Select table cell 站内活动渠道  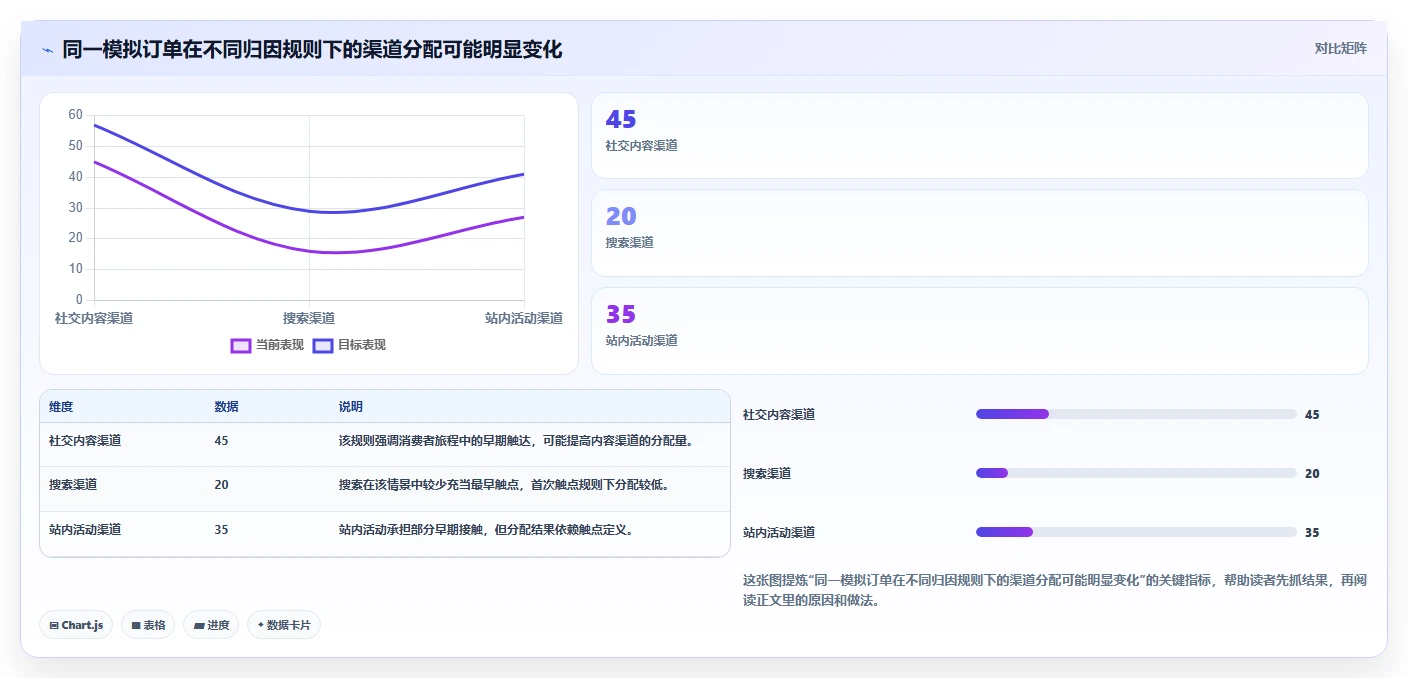[85, 530]
